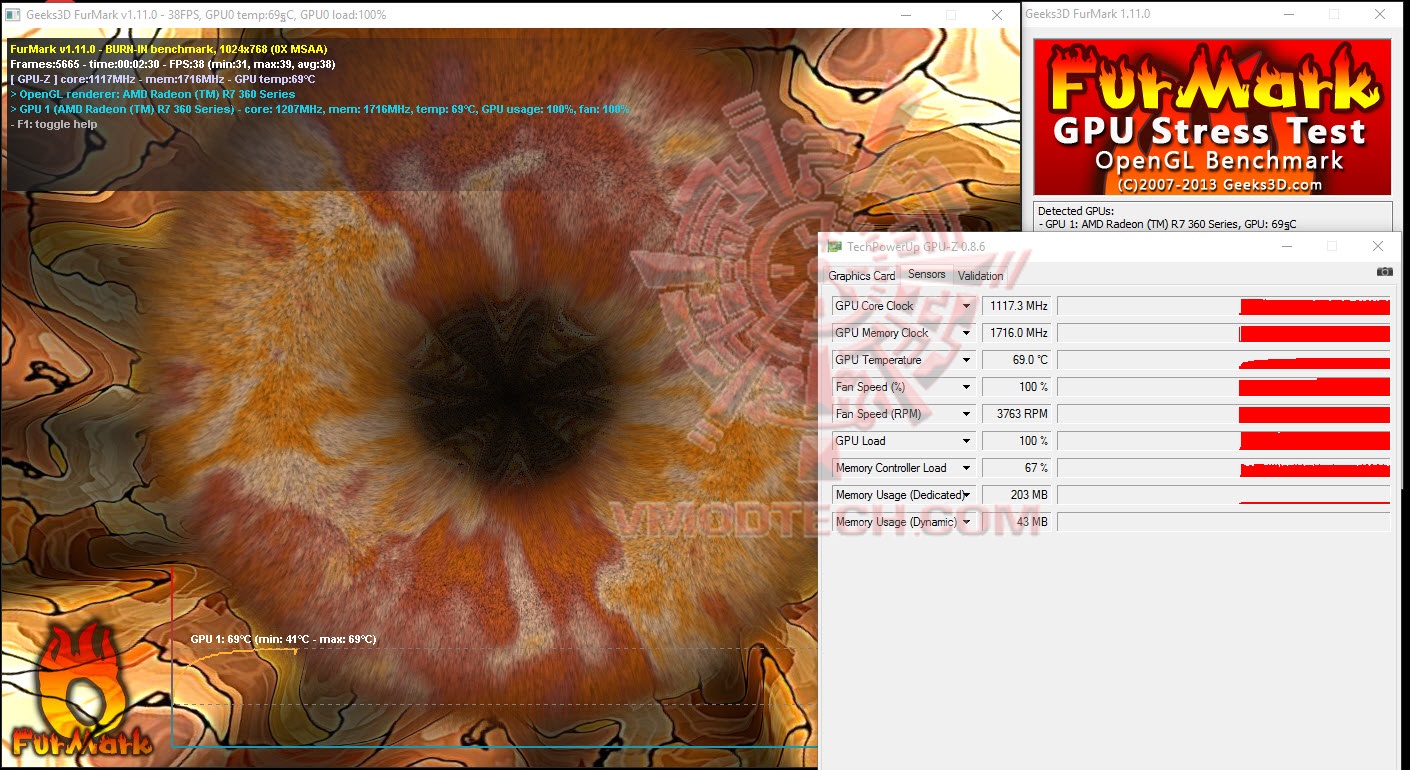Click the "69.0 °C" temperature value

(1016, 360)
